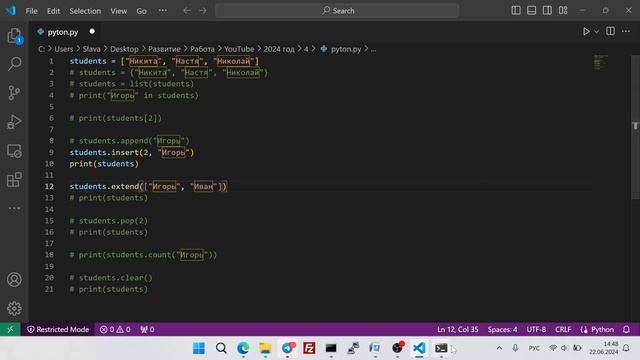The width and height of the screenshot is (640, 360).
Task: Click the Ln 12, Col 35 indicator
Action: coord(458,329)
